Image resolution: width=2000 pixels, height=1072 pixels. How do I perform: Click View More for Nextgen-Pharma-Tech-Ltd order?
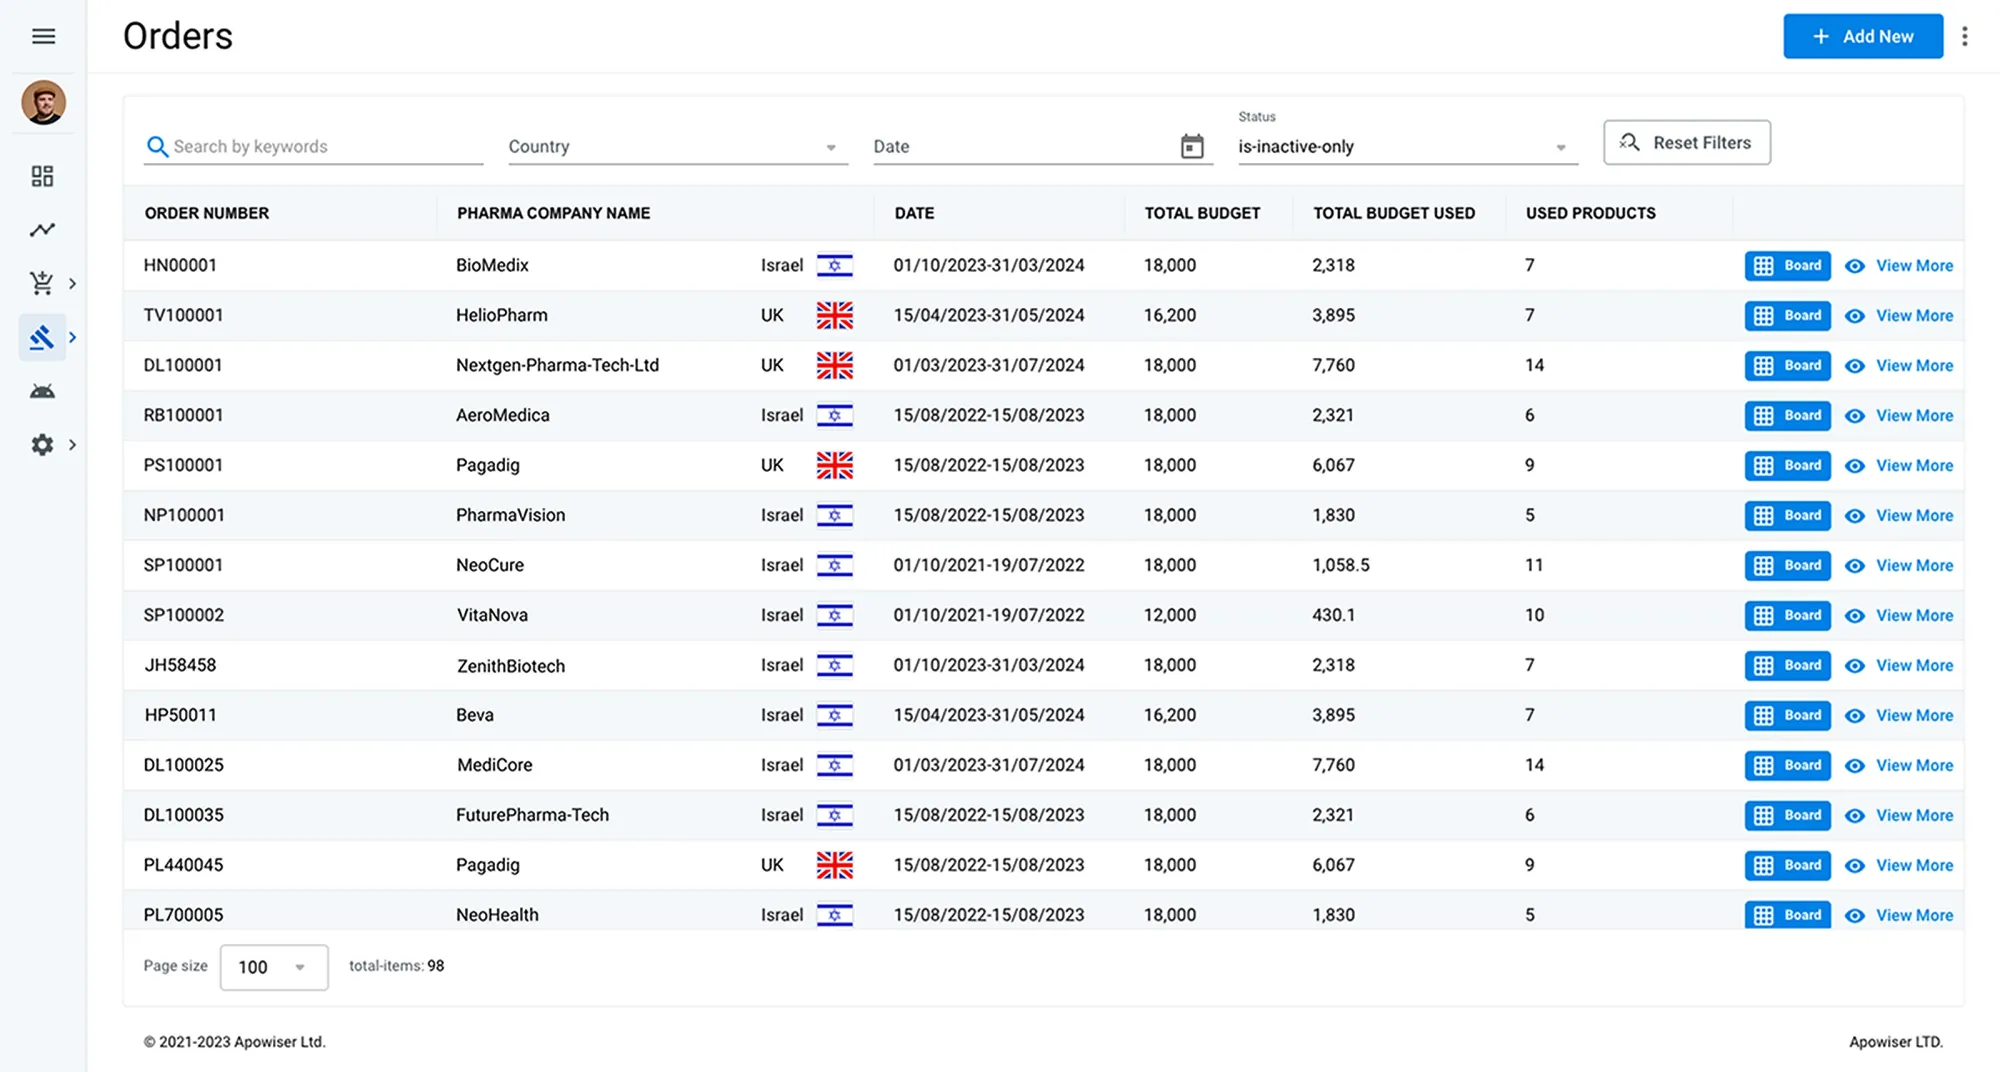click(x=1899, y=366)
